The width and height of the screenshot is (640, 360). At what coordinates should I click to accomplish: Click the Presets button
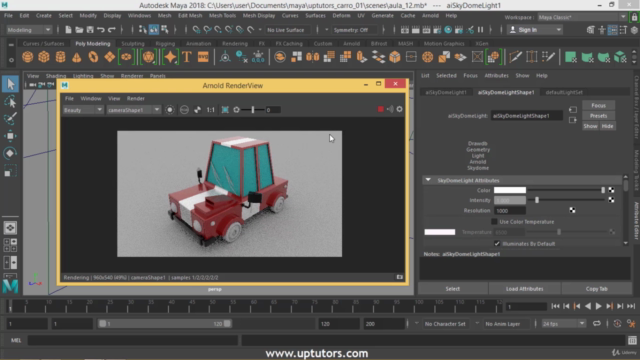click(598, 116)
